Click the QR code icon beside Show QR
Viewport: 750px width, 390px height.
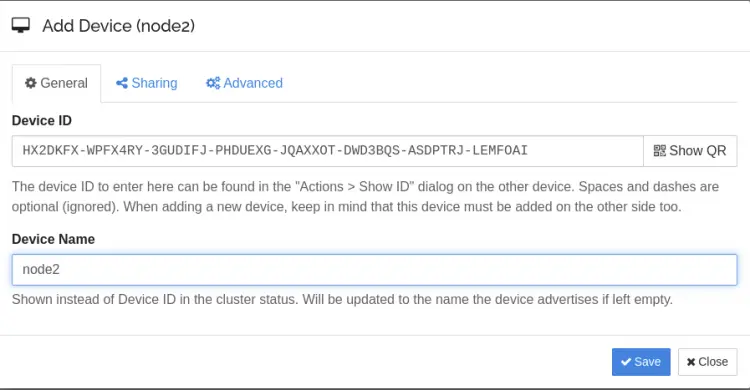(660, 151)
